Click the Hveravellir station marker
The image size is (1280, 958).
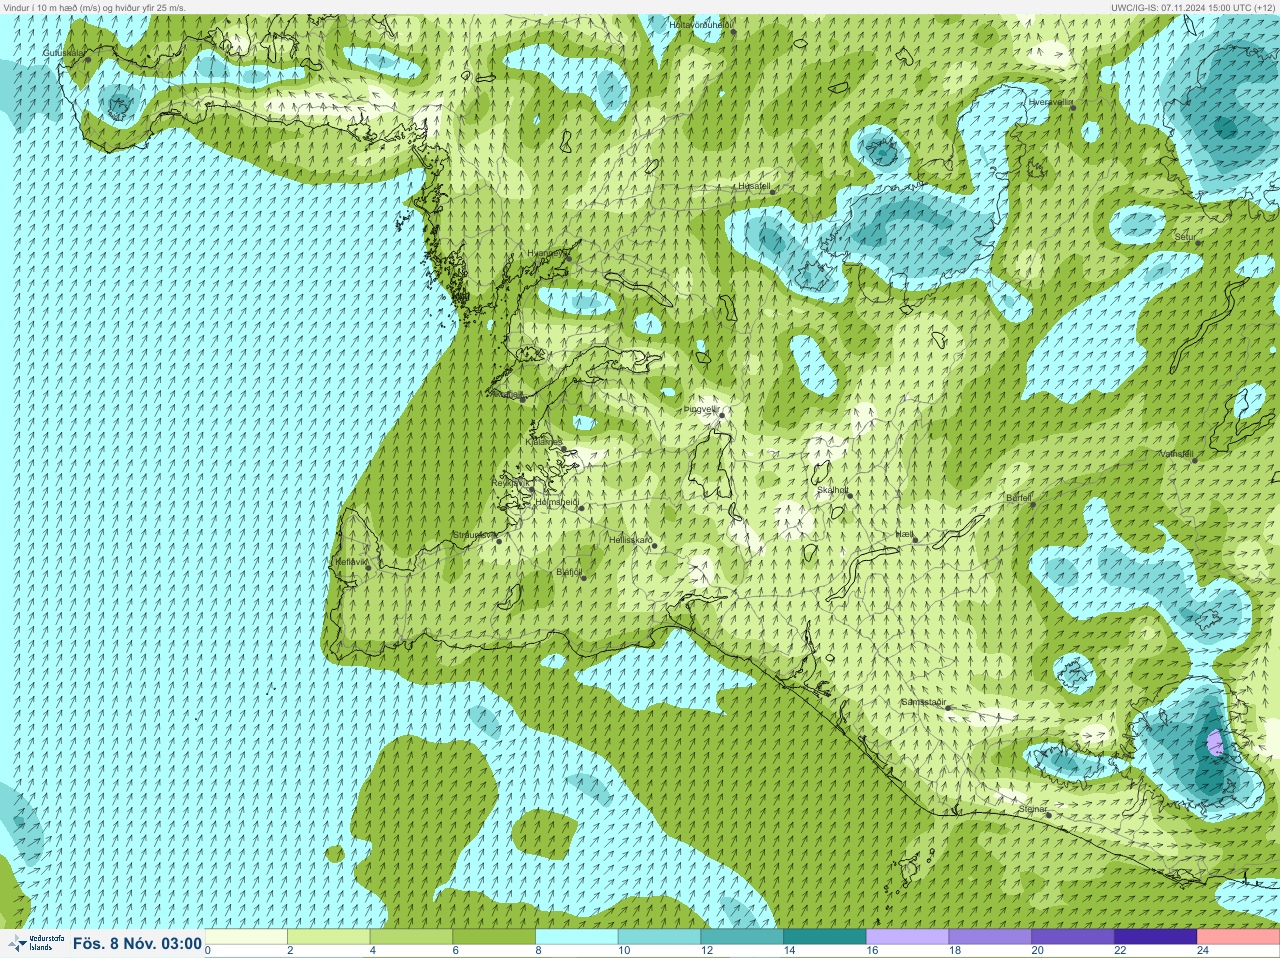click(x=1073, y=107)
